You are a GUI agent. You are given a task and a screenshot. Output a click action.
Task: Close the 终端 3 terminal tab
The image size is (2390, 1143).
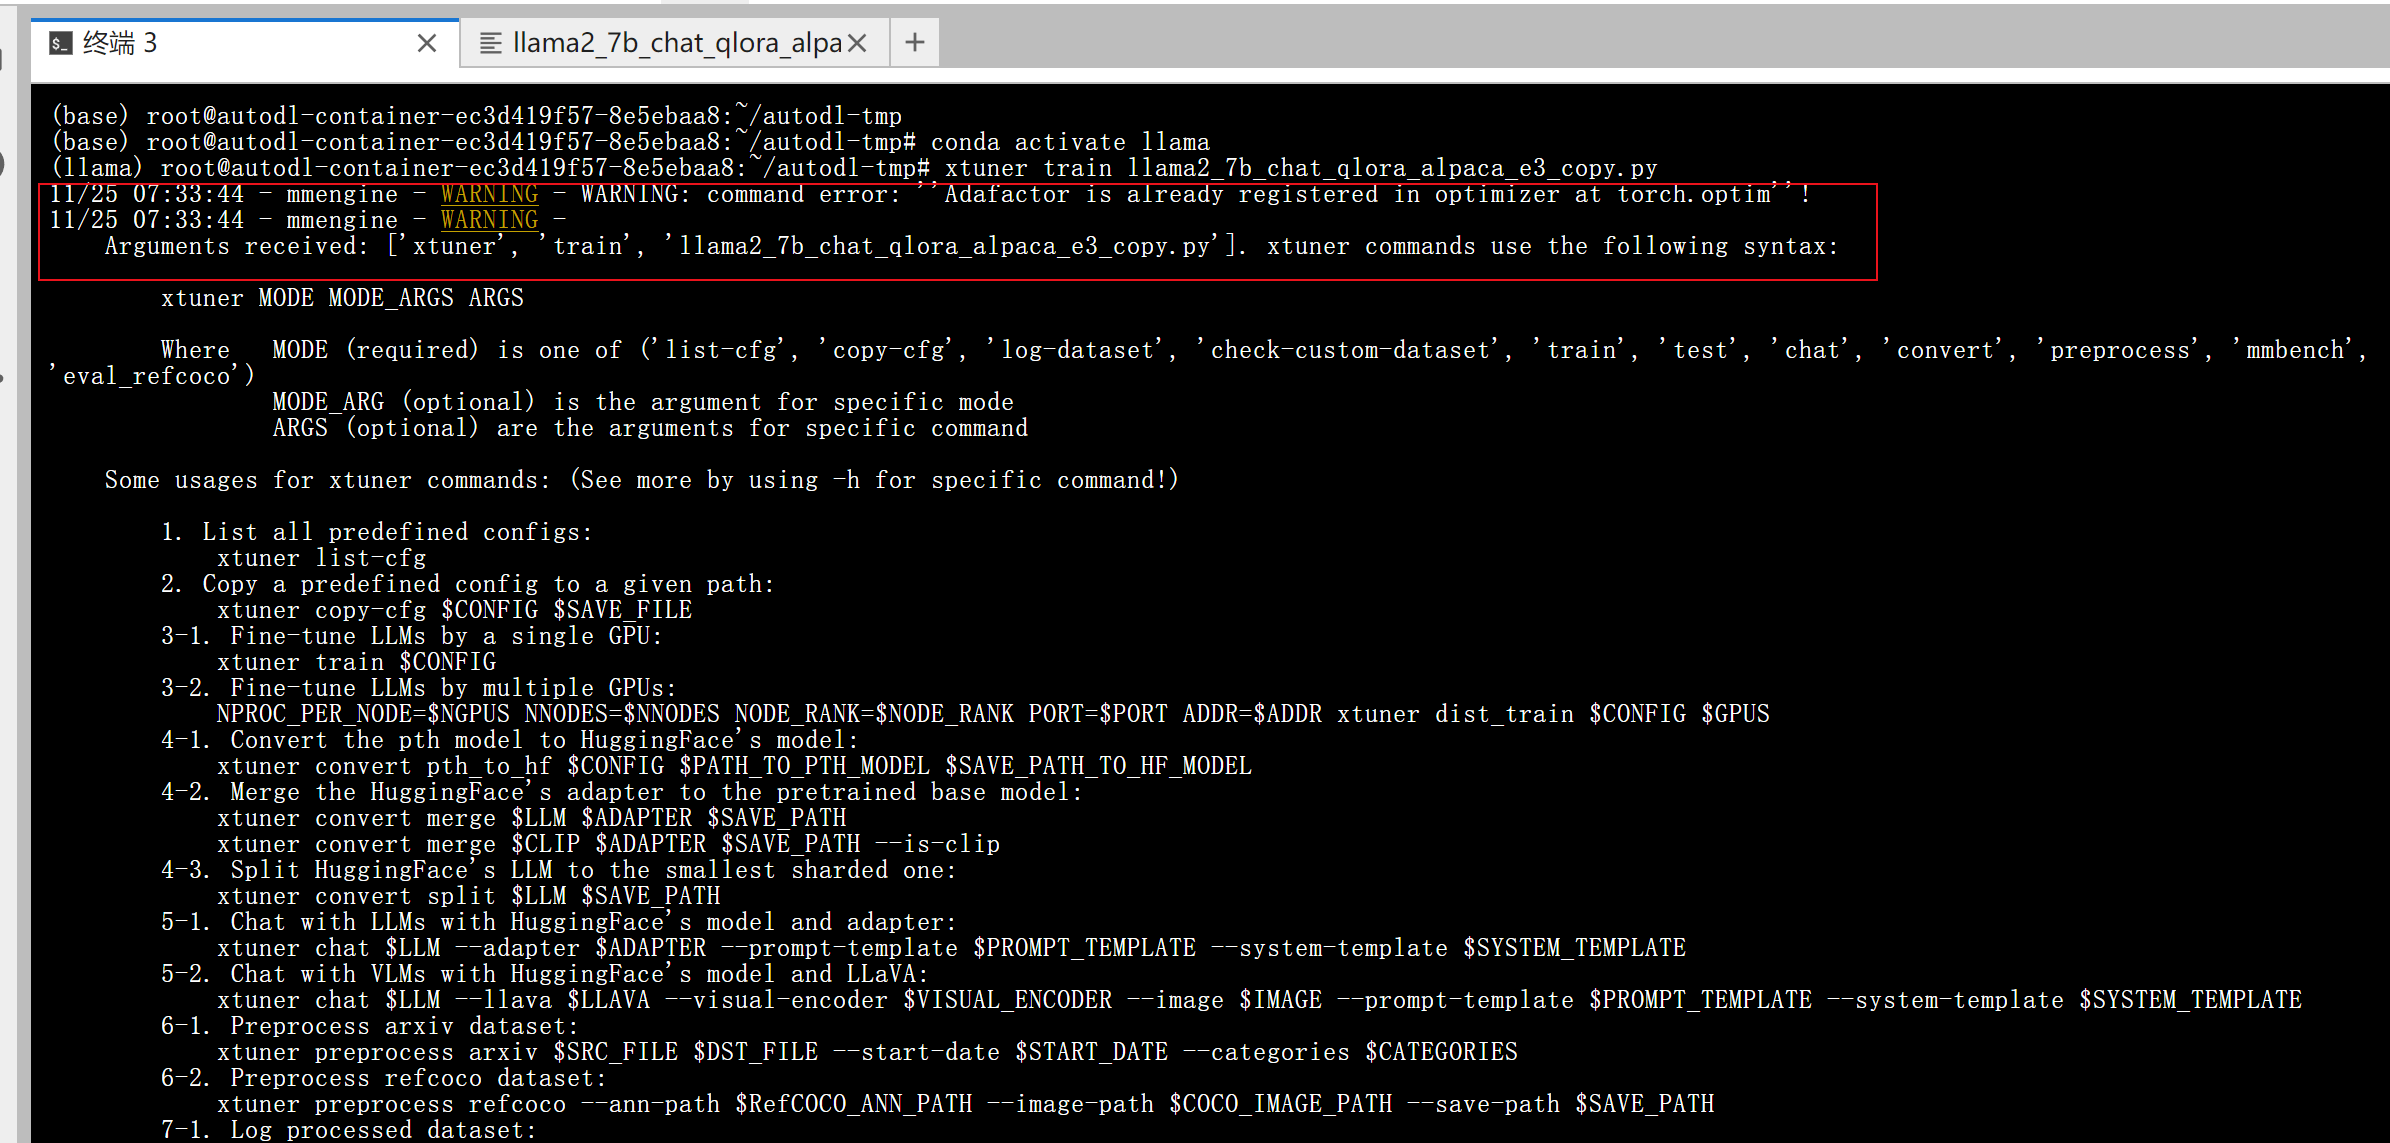click(x=427, y=43)
